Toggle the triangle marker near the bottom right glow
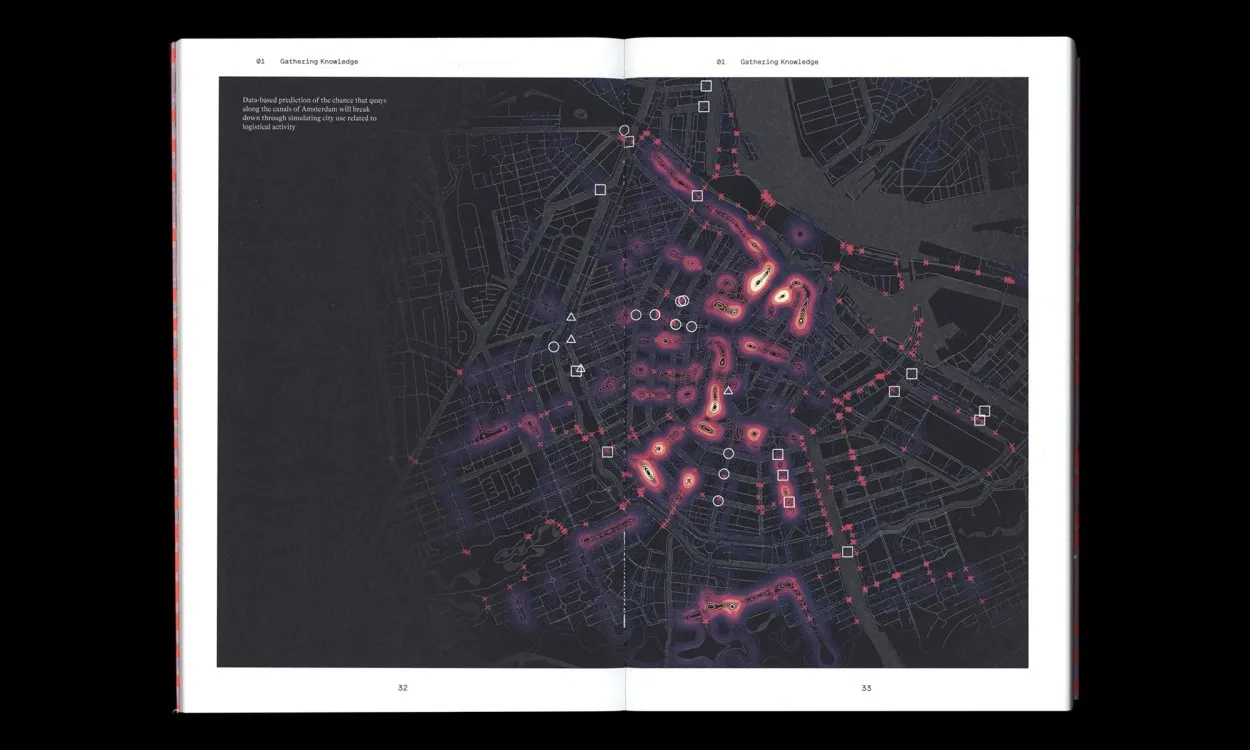The width and height of the screenshot is (1250, 750). [x=728, y=390]
